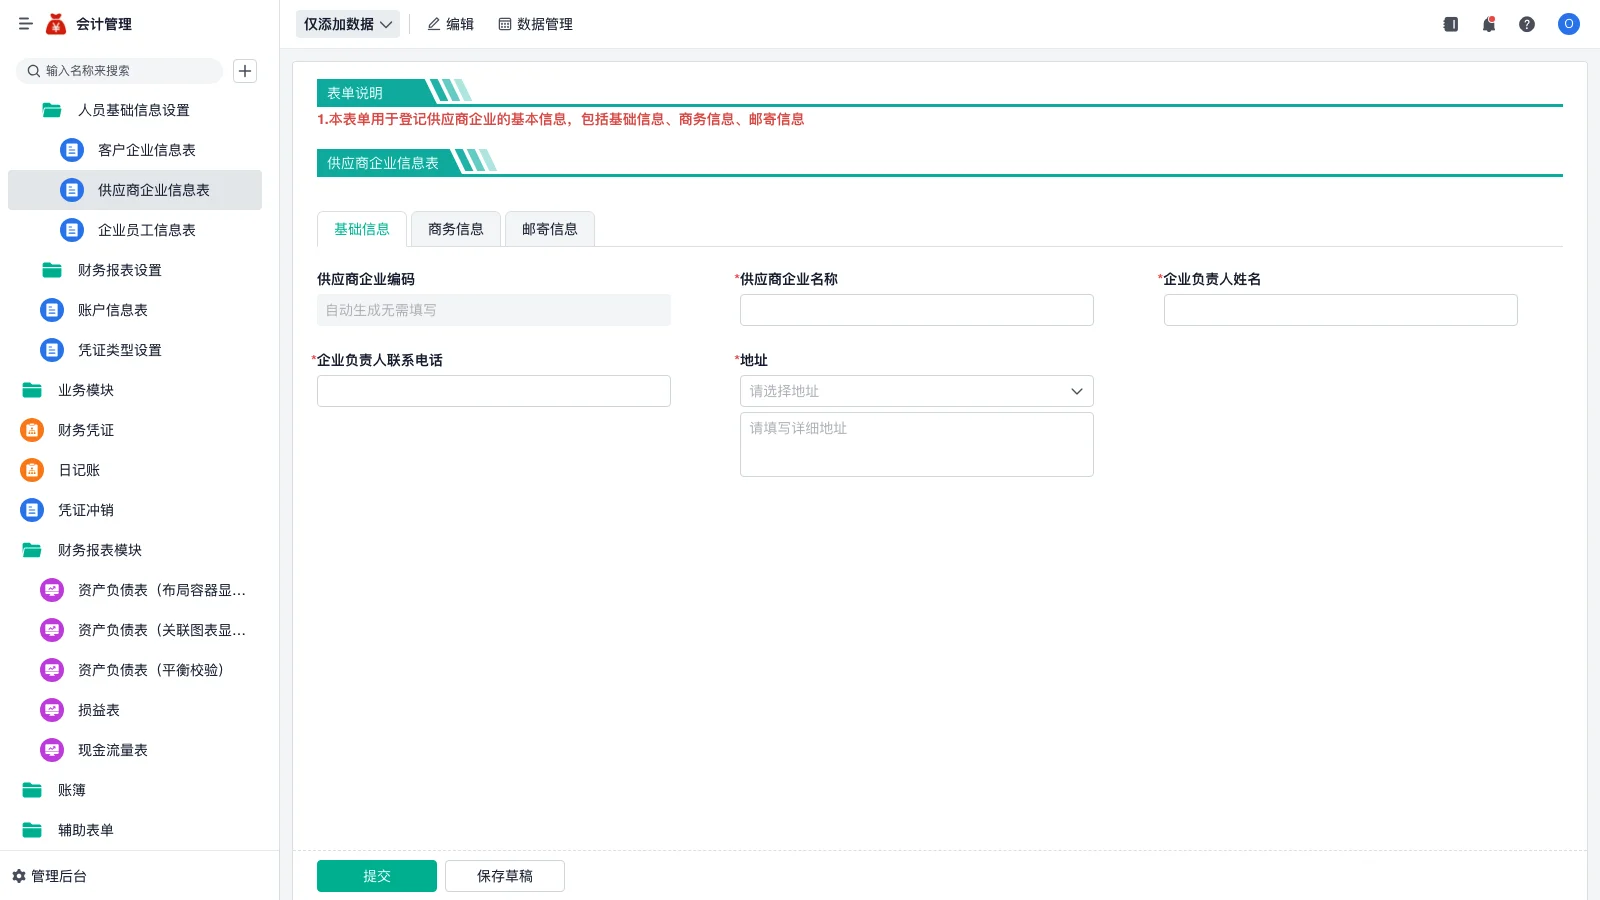Expand the 账簿 folder
Viewport: 1600px width, 900px height.
click(x=71, y=790)
